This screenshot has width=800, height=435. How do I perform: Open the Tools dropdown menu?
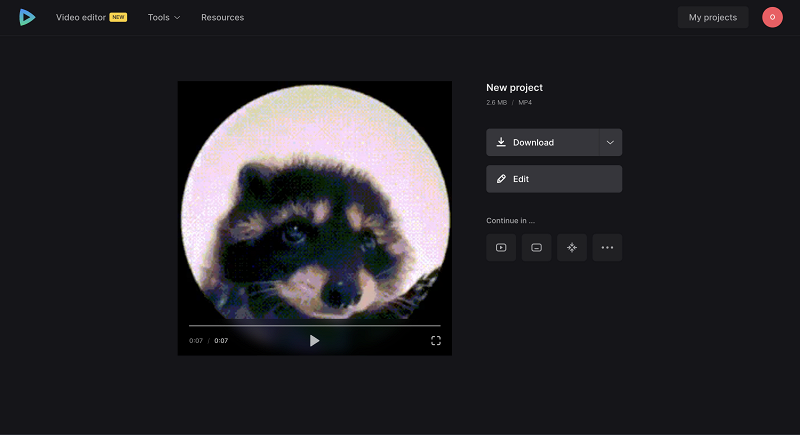point(164,17)
